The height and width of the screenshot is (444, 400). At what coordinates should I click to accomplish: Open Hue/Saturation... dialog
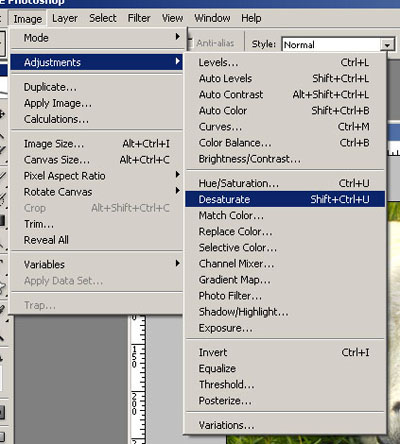(285, 183)
